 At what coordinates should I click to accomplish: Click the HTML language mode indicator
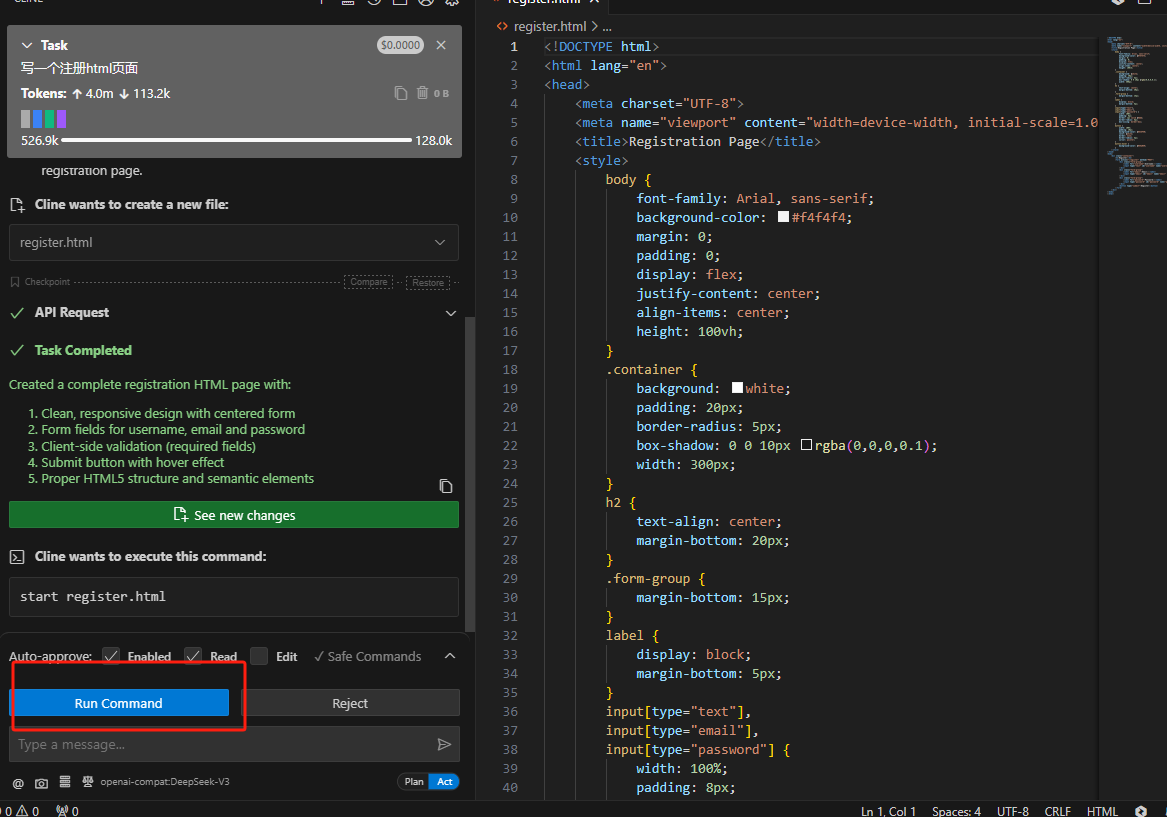tap(1102, 811)
